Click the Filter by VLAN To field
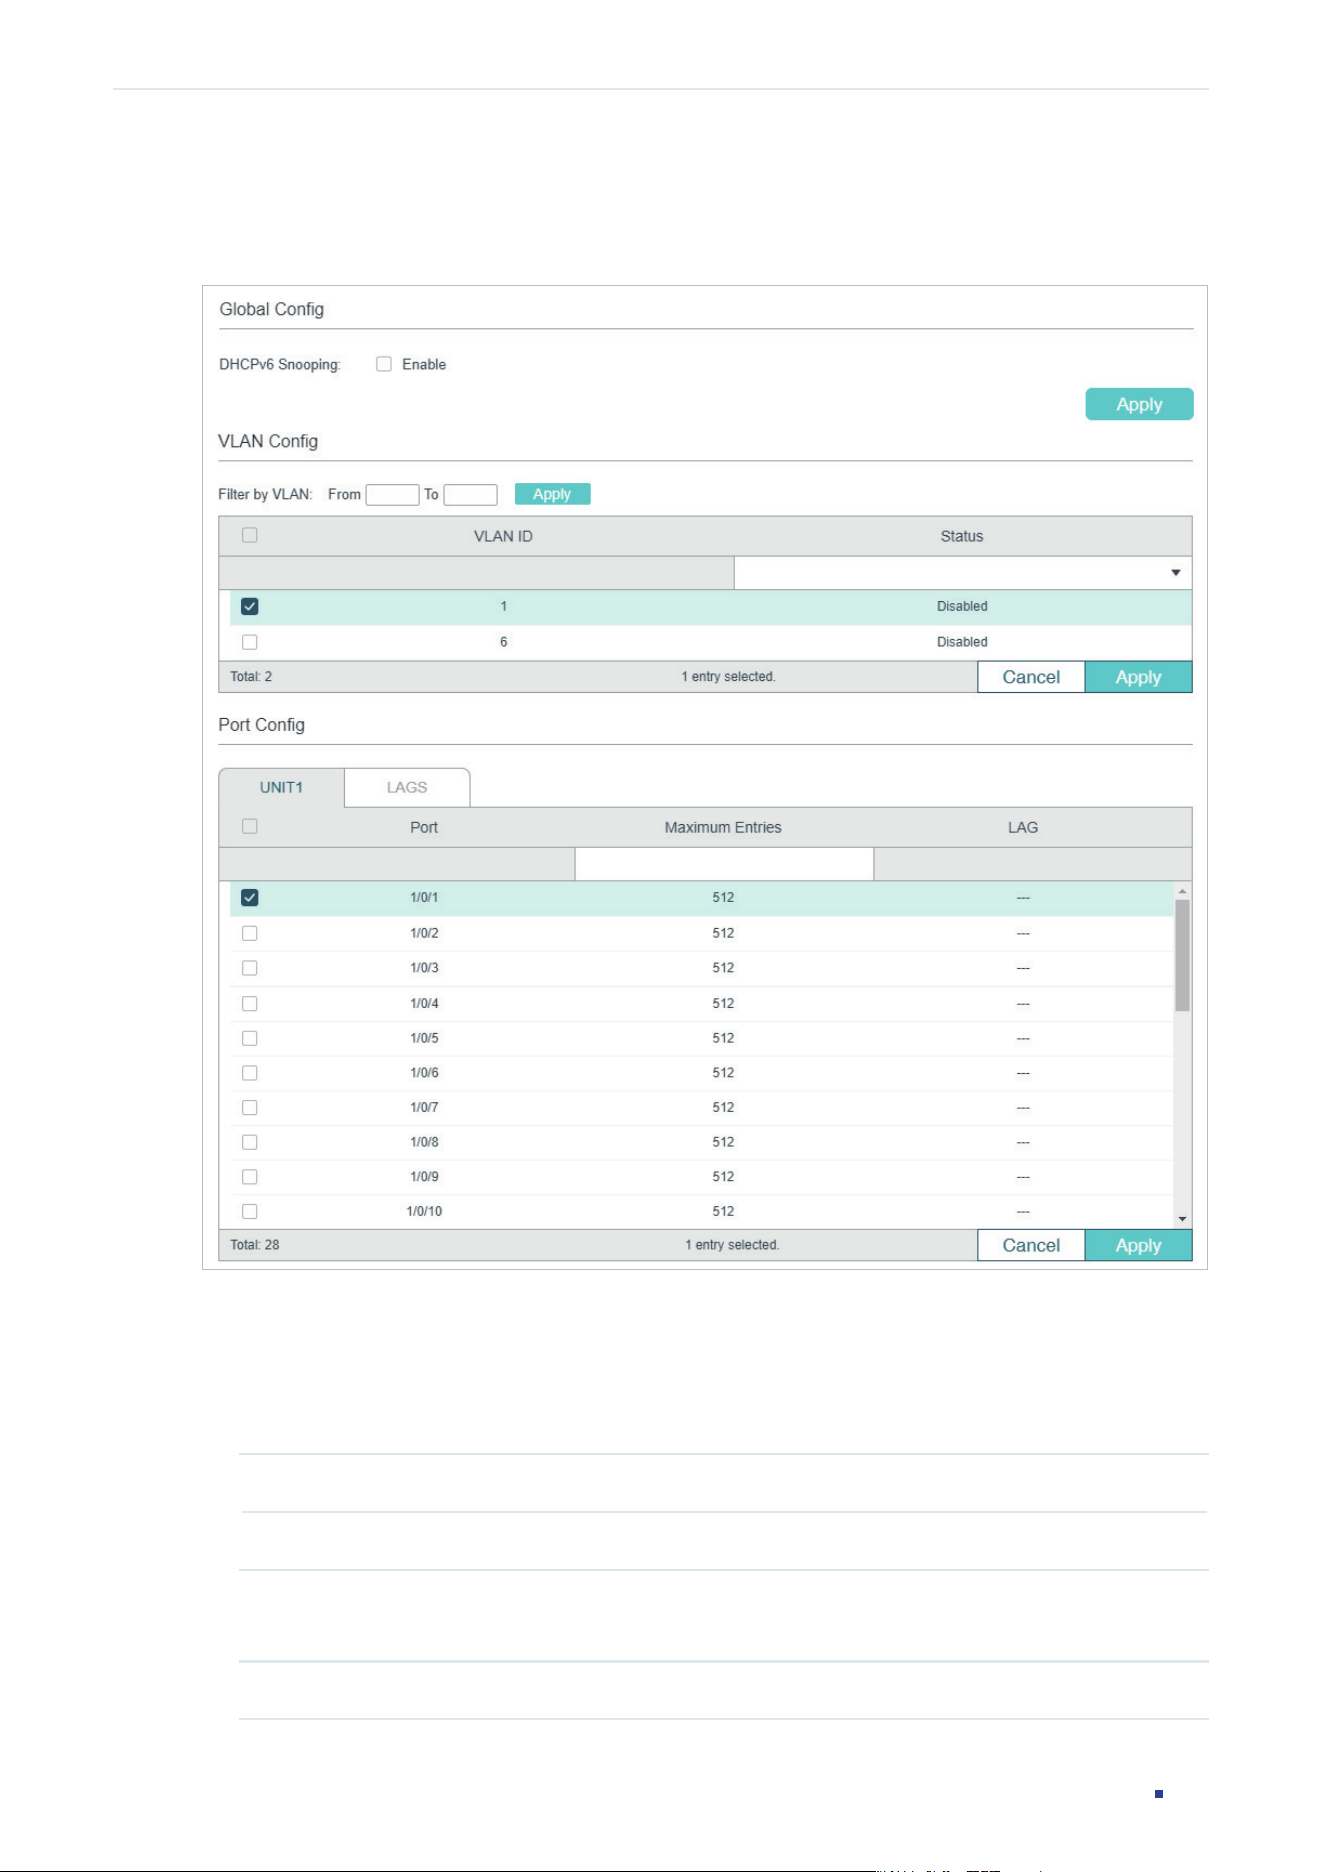The image size is (1324, 1872). point(470,494)
